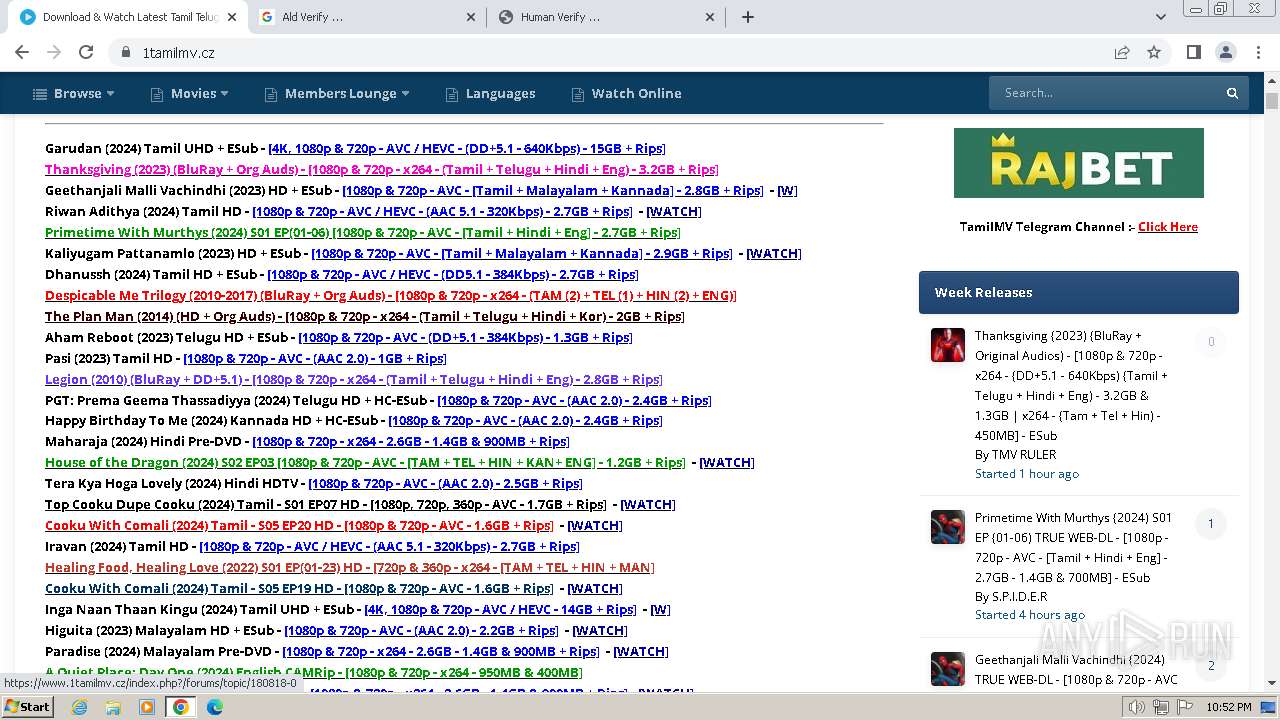Open Thanksgiving Week Releases topic title
This screenshot has height=720, width=1280.
point(1071,386)
